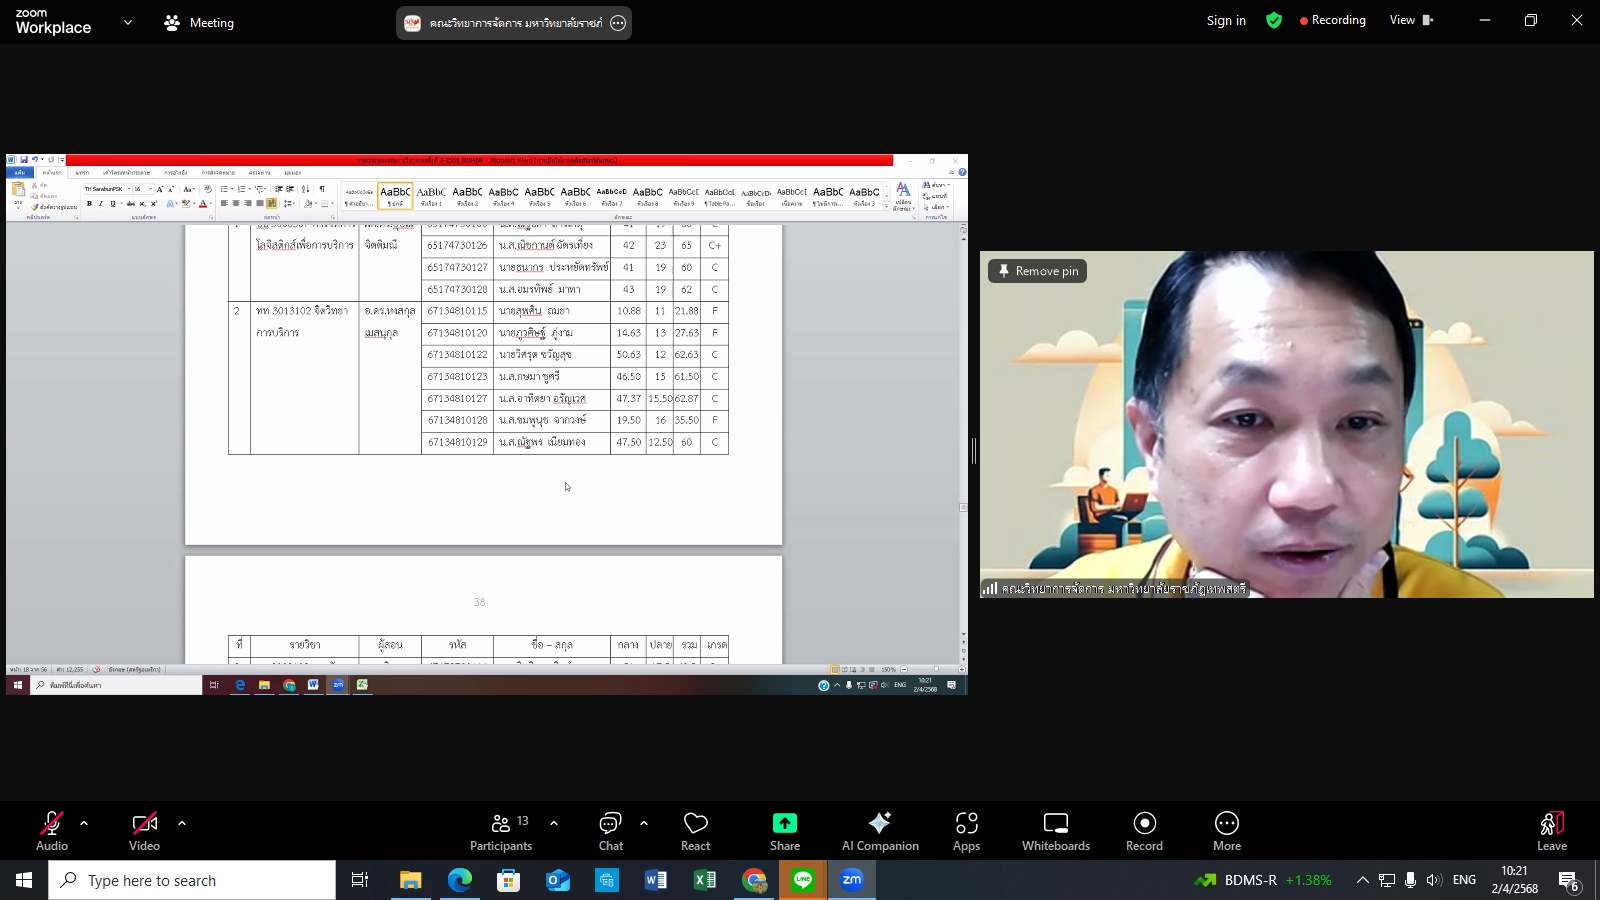Click the React heart icon

point(695,830)
